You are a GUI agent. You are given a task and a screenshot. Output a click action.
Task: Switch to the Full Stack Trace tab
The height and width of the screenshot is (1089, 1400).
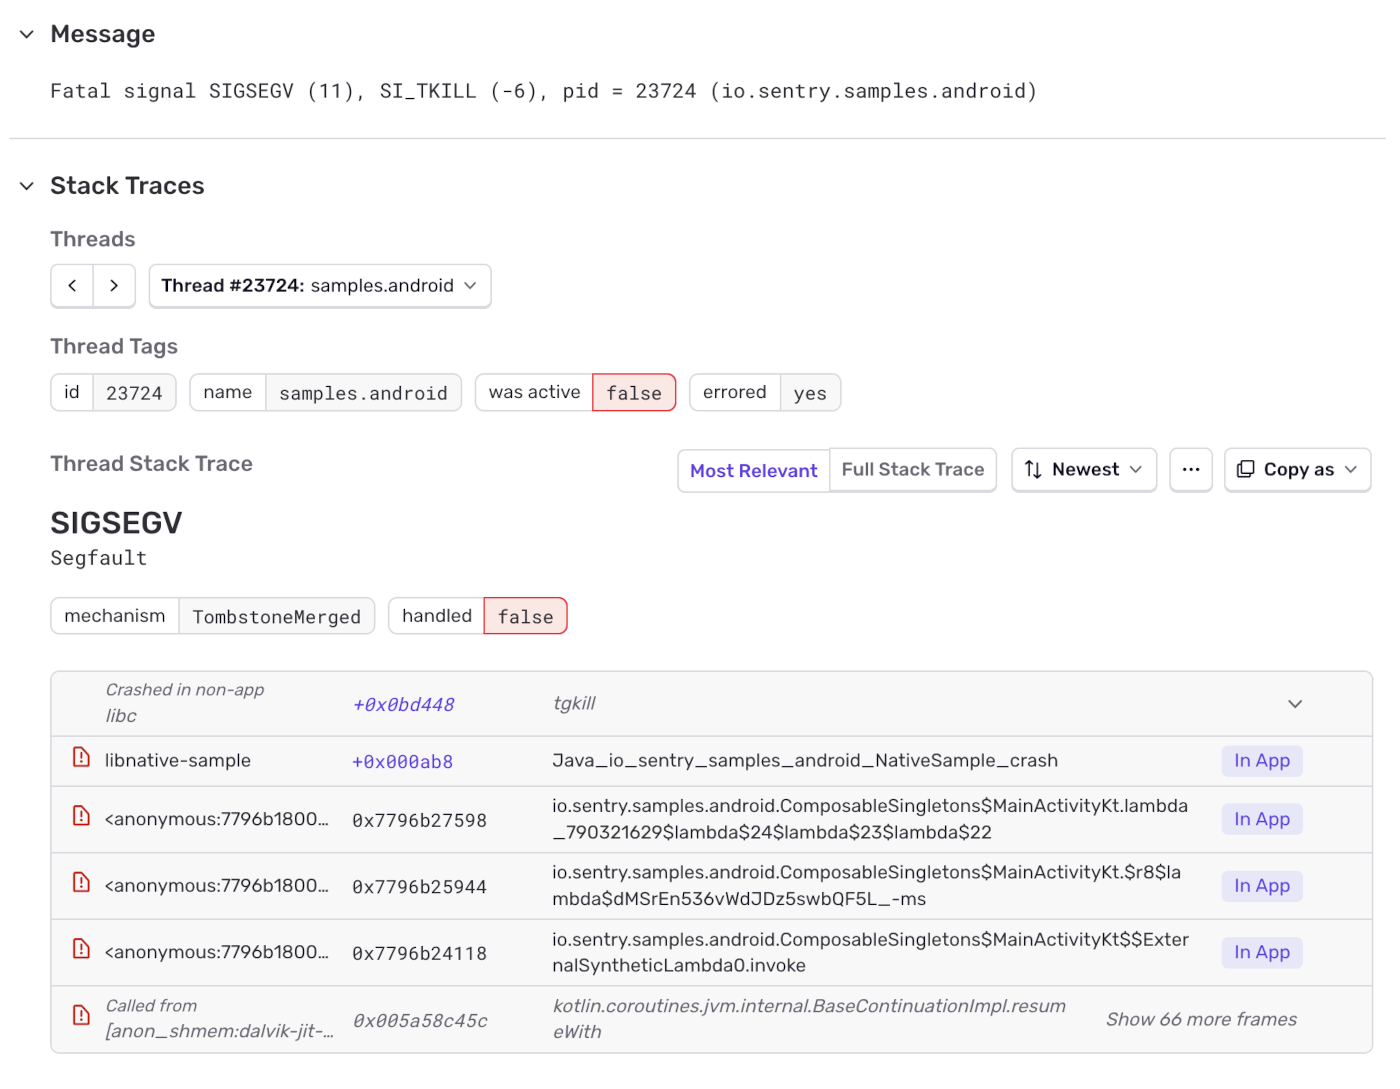point(912,469)
